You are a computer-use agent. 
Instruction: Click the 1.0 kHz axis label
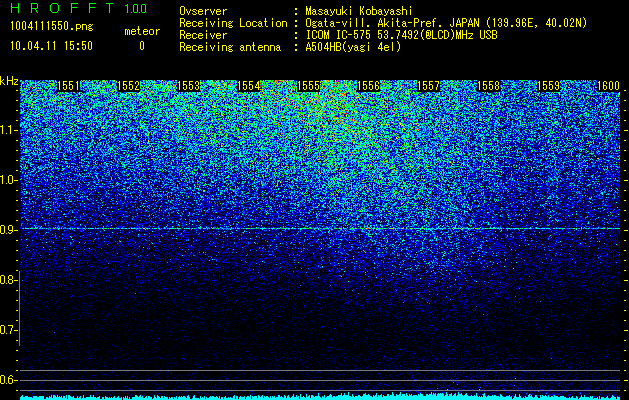[x=8, y=180]
